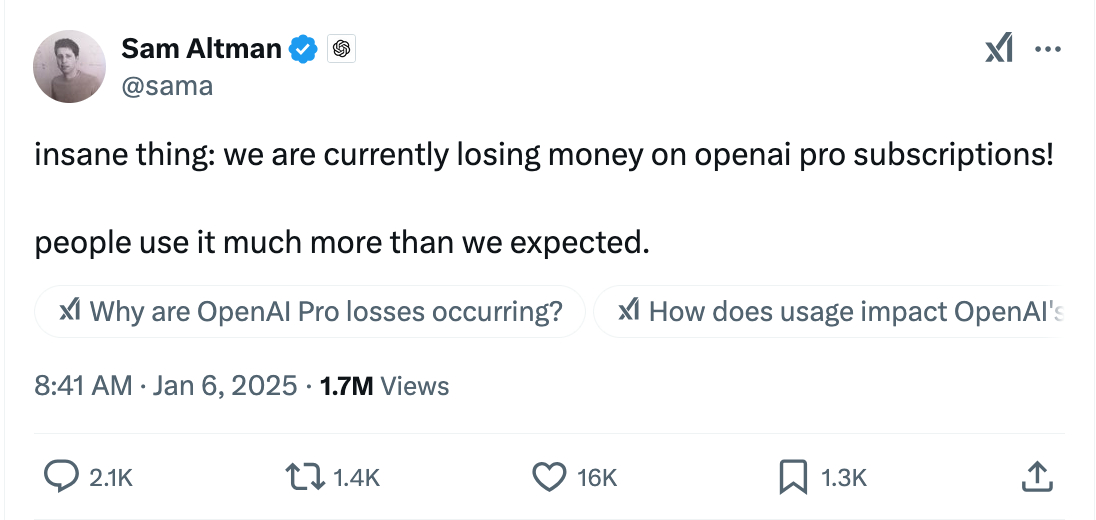The width and height of the screenshot is (1096, 520).
Task: Click the 1.4K reposts count
Action: [x=357, y=479]
